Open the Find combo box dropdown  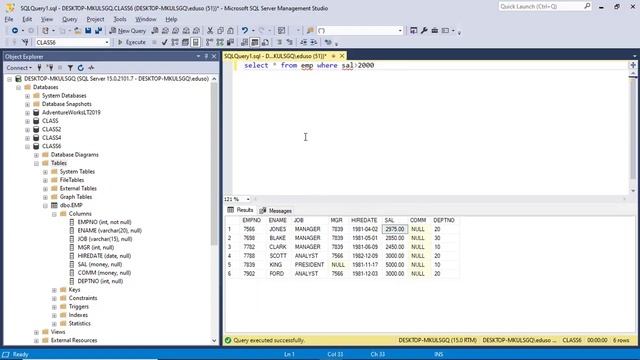click(400, 31)
